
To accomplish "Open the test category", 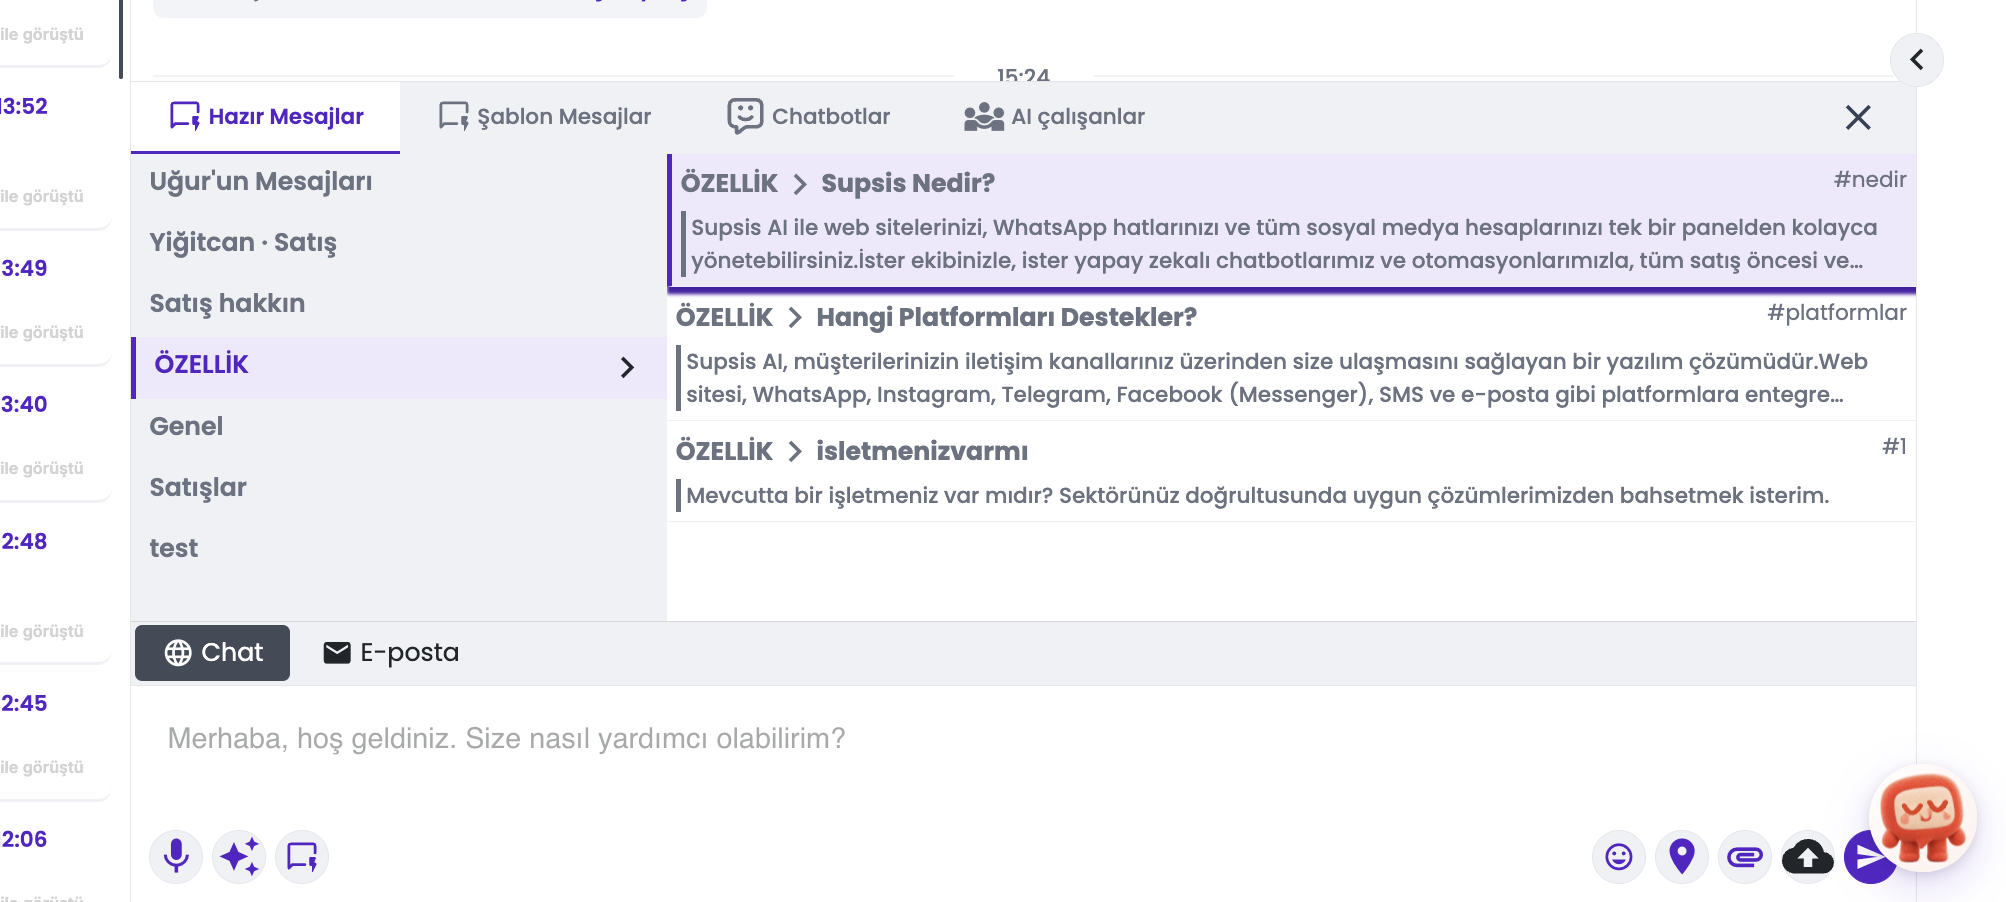I will click(399, 549).
